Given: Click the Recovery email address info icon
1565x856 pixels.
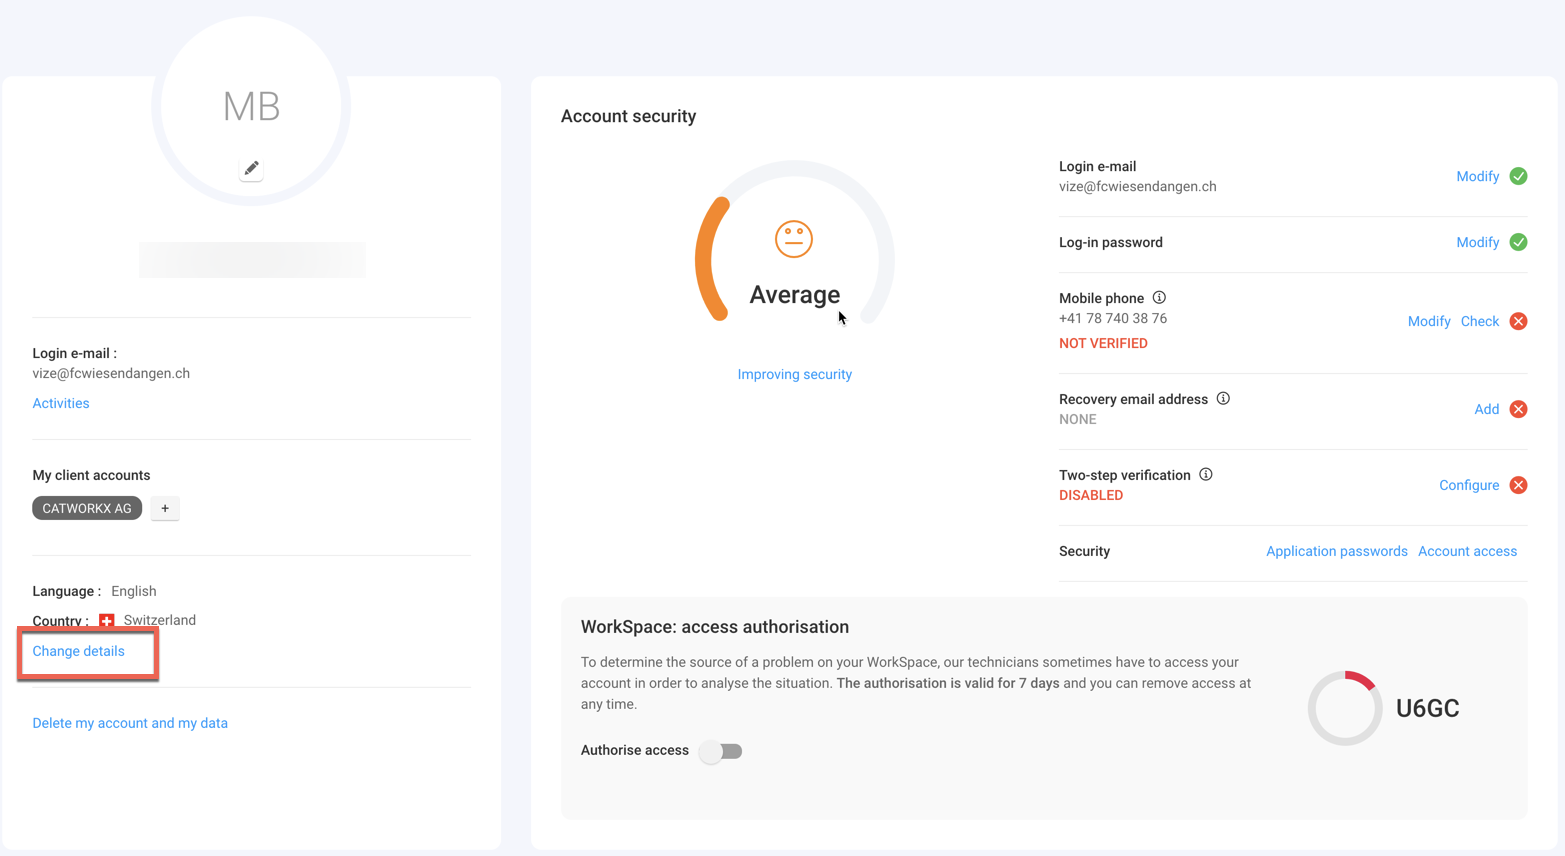Looking at the screenshot, I should [x=1223, y=399].
